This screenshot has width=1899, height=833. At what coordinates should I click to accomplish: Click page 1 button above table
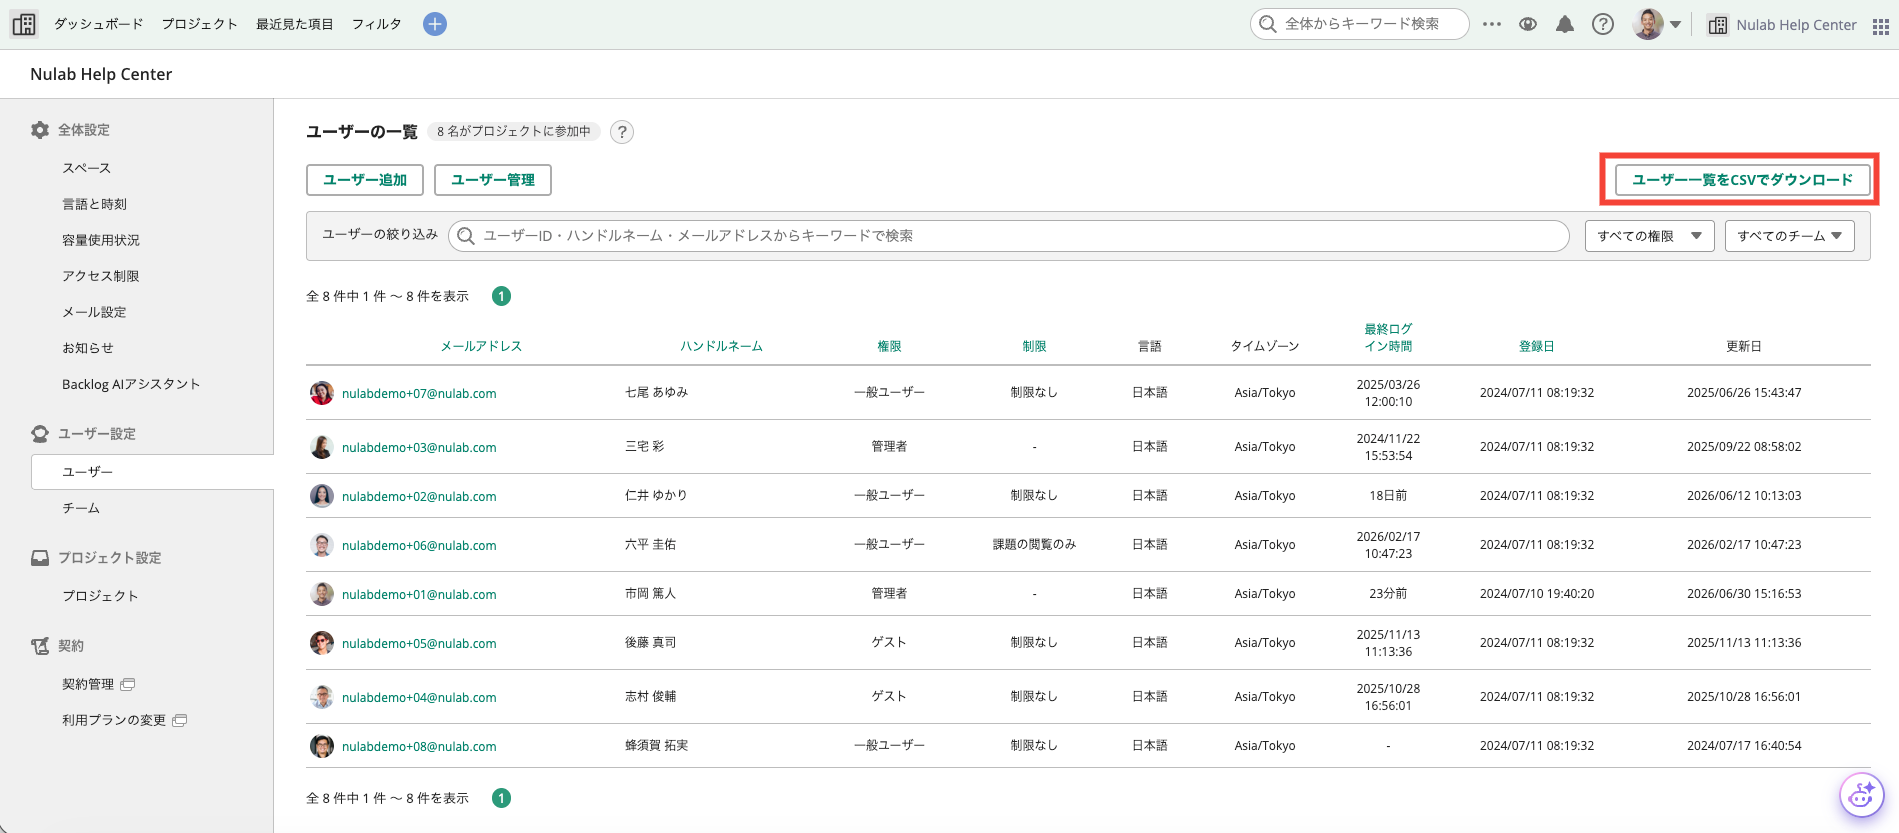tap(501, 296)
